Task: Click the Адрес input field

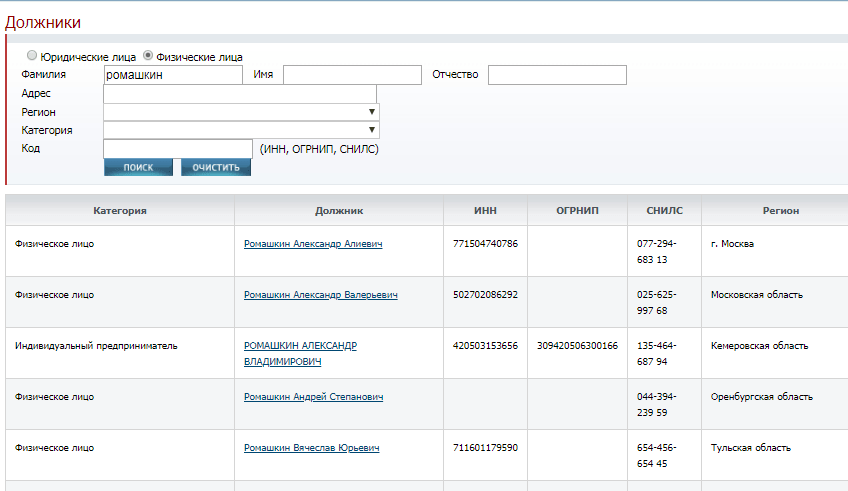Action: [x=240, y=93]
